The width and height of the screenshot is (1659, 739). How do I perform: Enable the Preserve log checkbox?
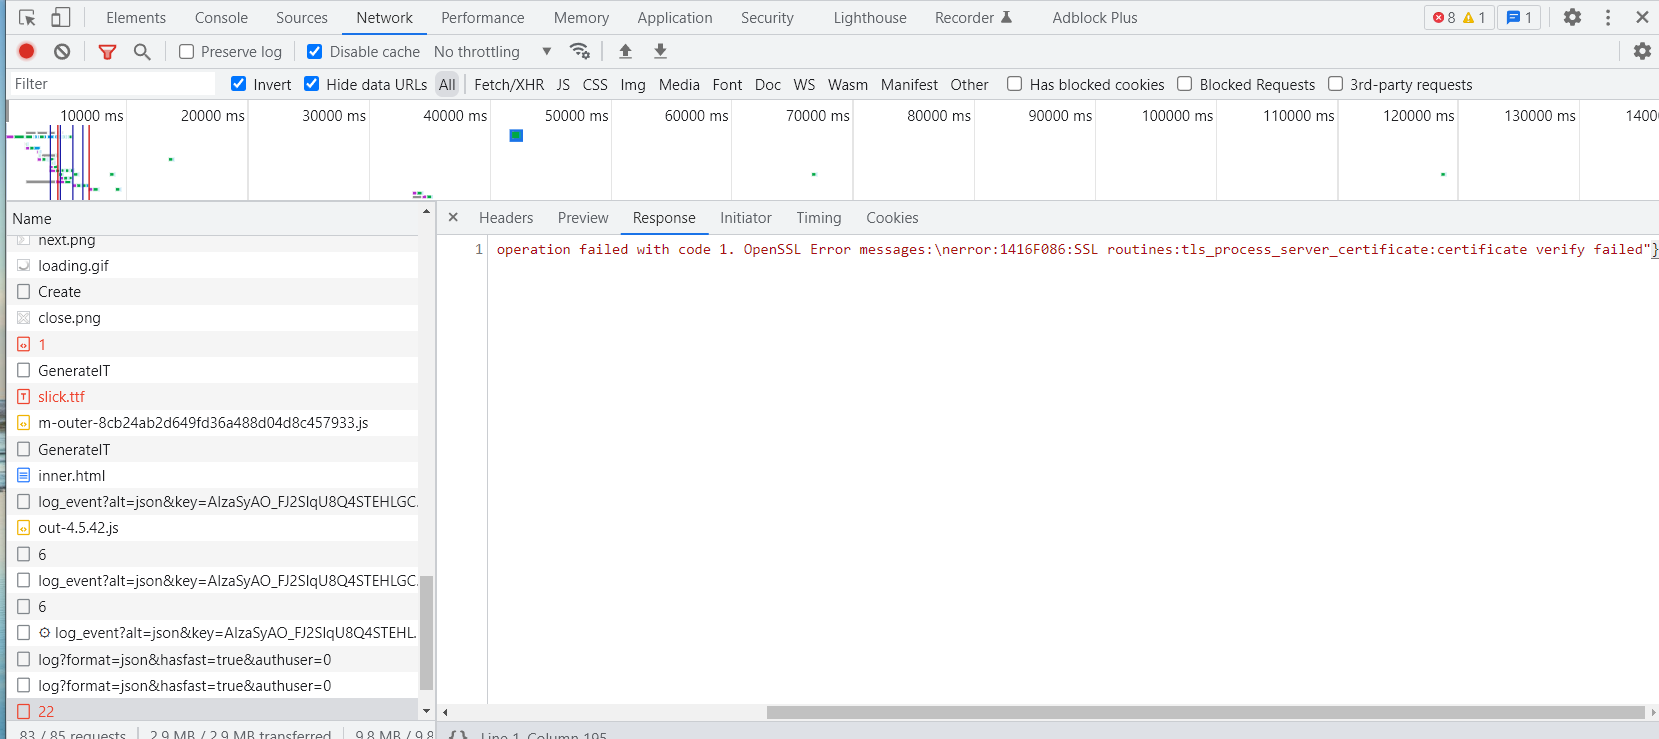click(x=186, y=52)
